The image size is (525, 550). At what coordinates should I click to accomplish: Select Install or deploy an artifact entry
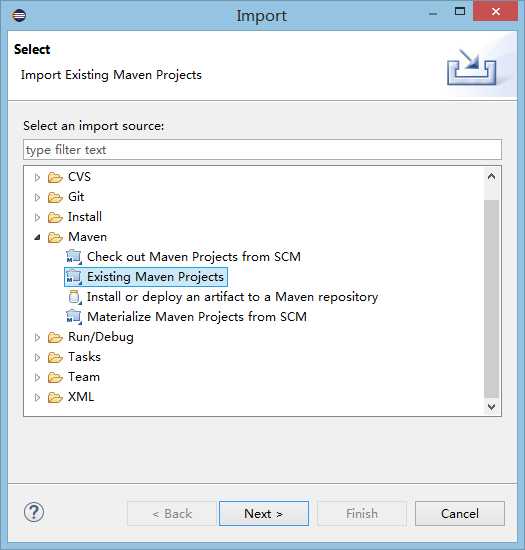tap(232, 297)
